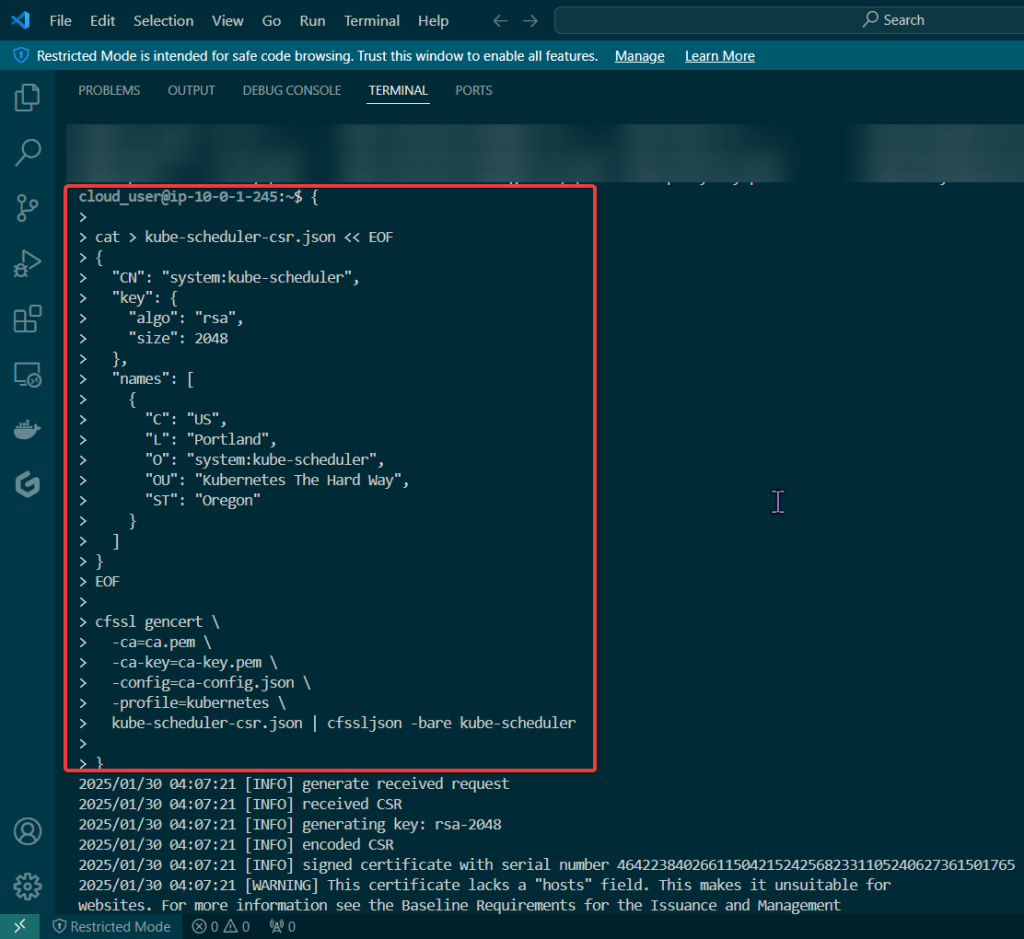This screenshot has width=1024, height=939.
Task: Open the Accounts menu icon
Action: pyautogui.click(x=27, y=831)
